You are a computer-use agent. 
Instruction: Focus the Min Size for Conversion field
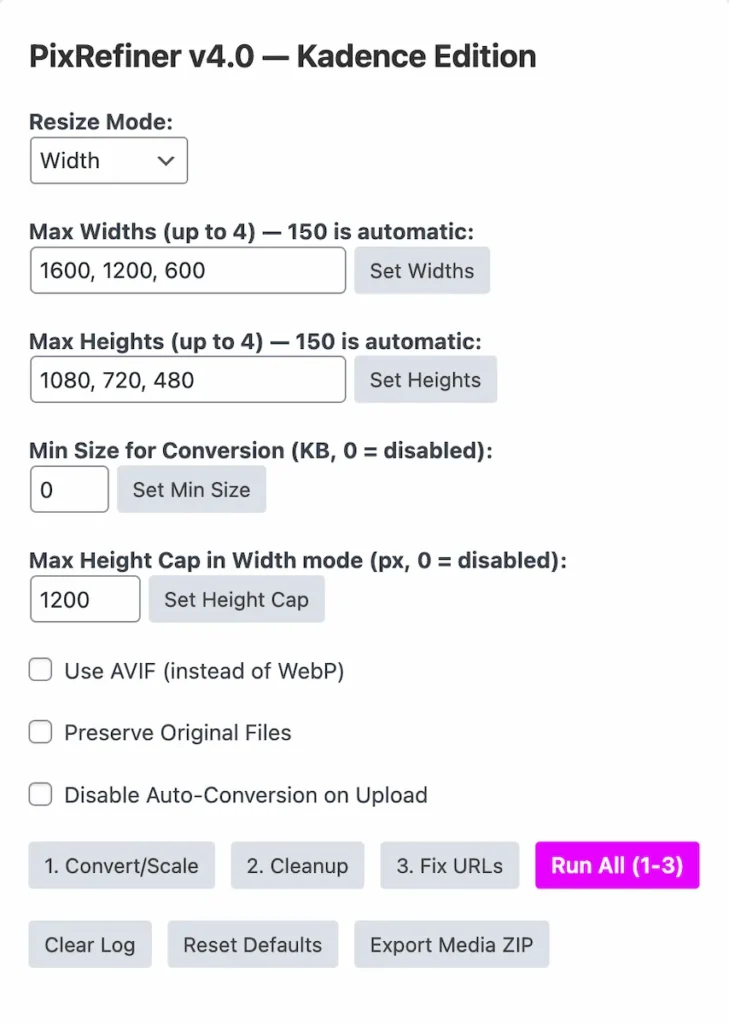click(x=69, y=490)
